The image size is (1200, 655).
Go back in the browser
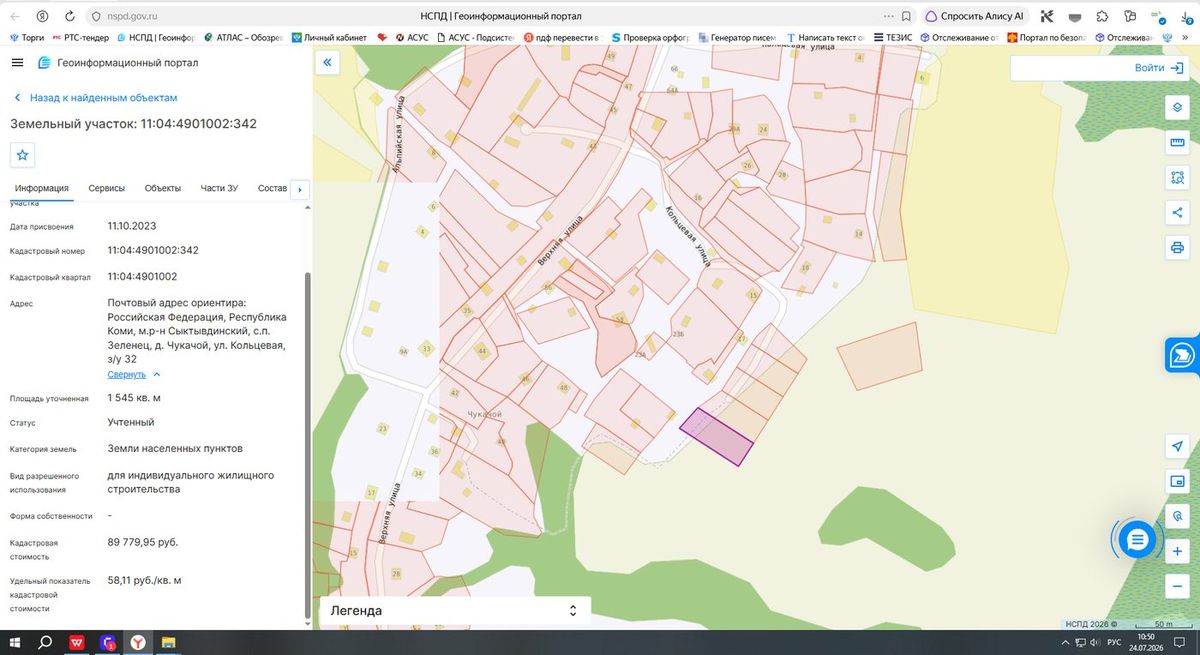(15, 16)
